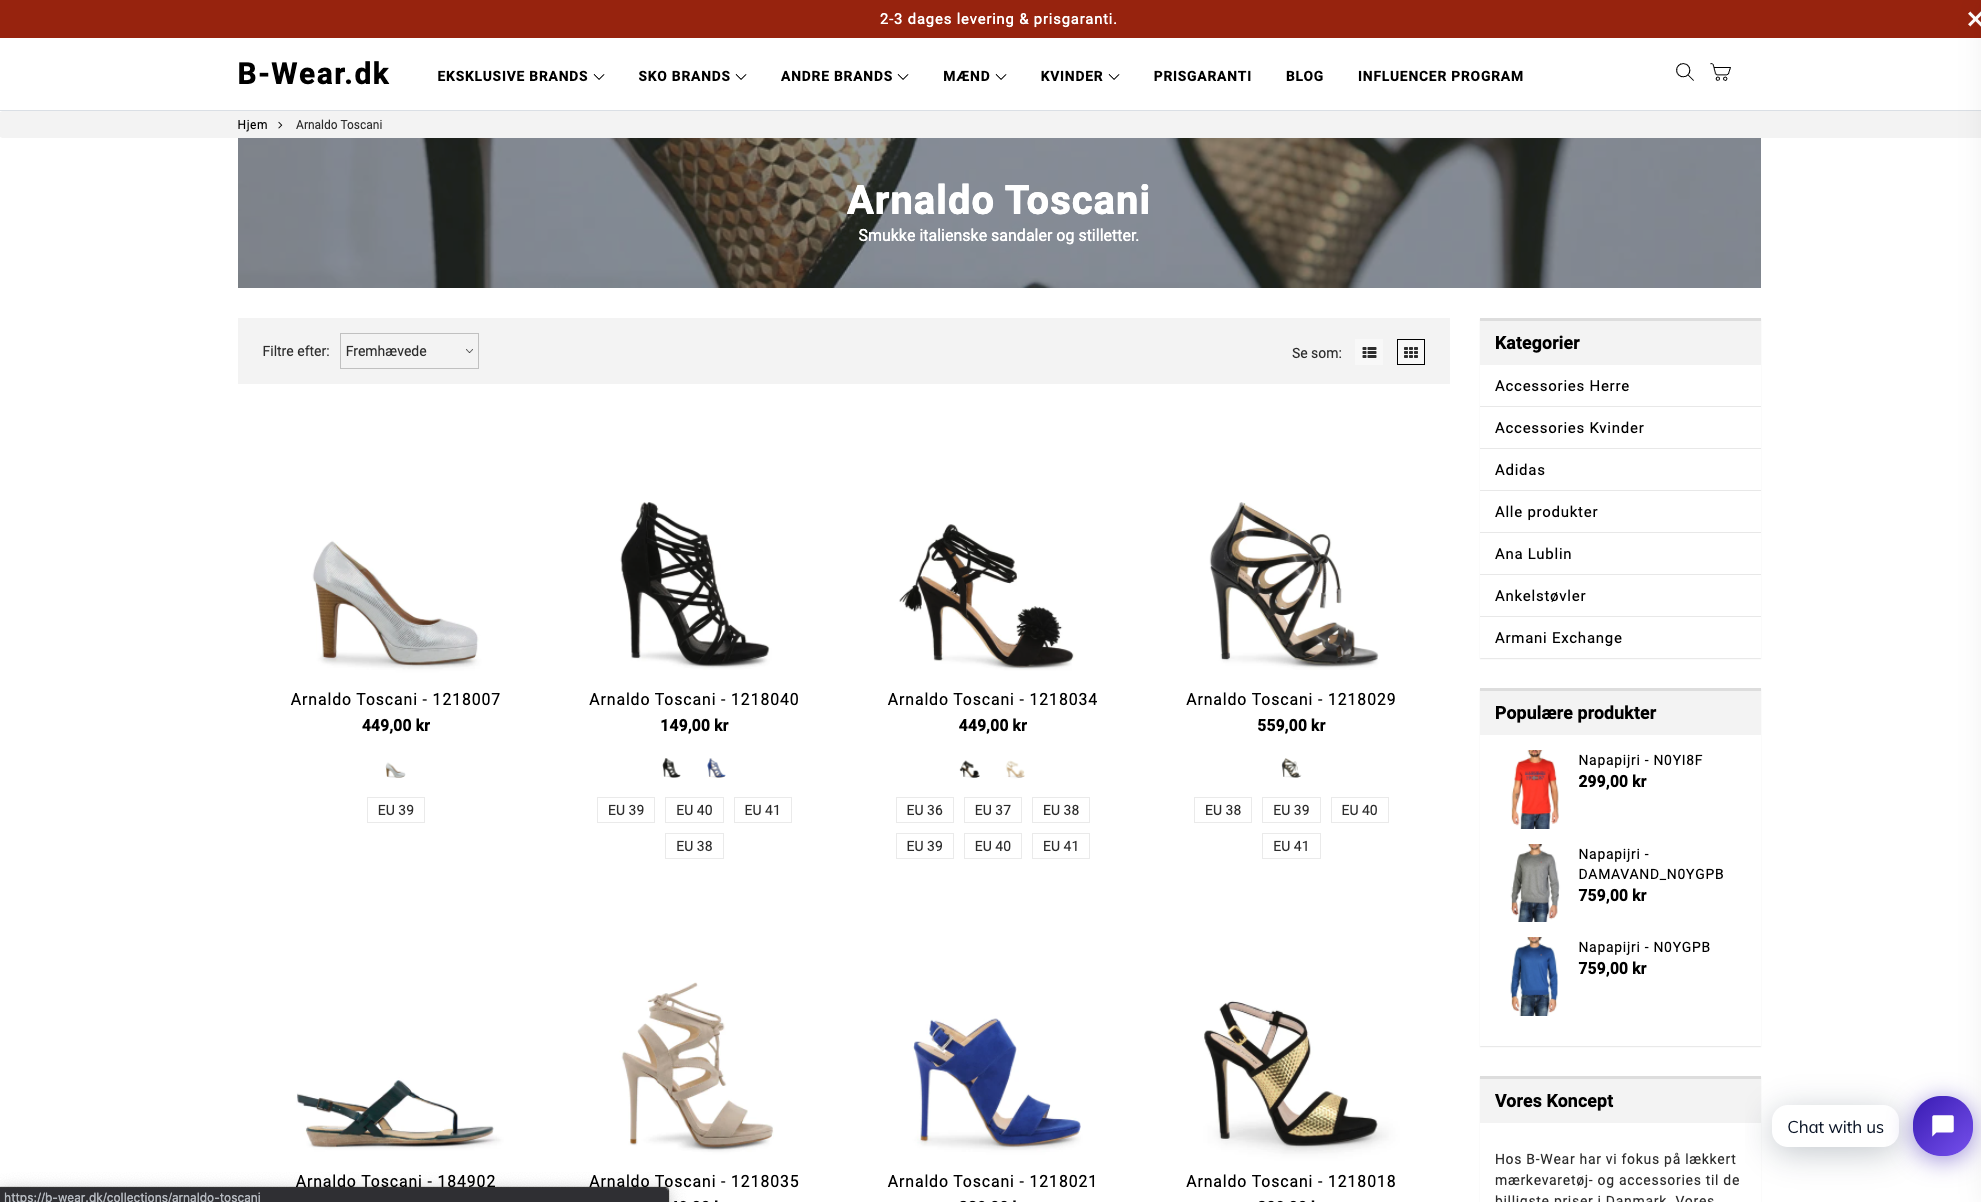This screenshot has width=1981, height=1202.
Task: Open the search magnifier icon
Action: (x=1684, y=72)
